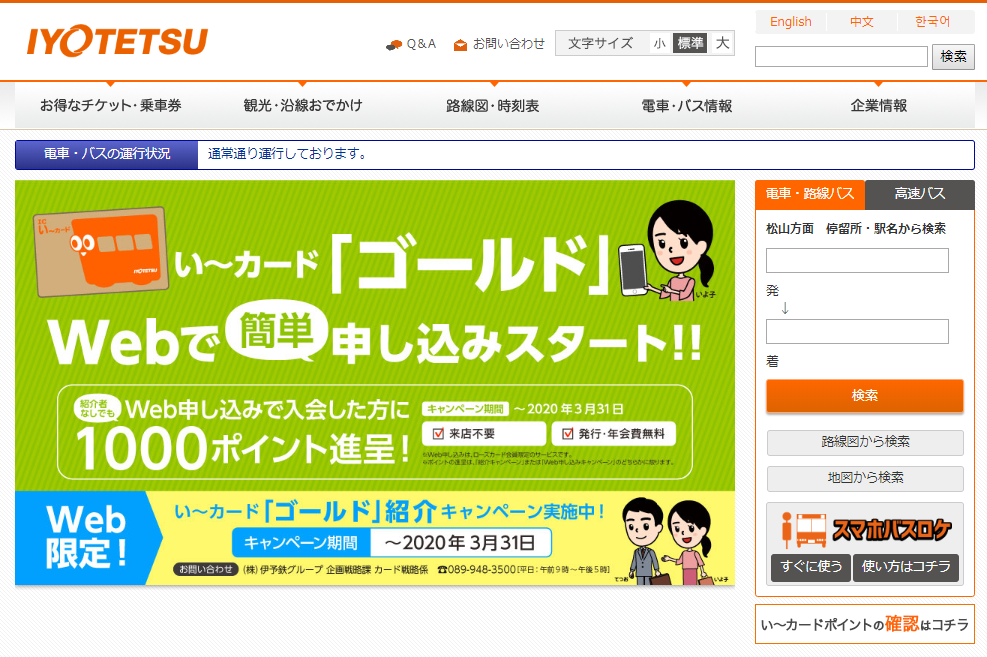Image resolution: width=987 pixels, height=657 pixels.
Task: Click the orange 検索 route search button
Action: click(865, 396)
